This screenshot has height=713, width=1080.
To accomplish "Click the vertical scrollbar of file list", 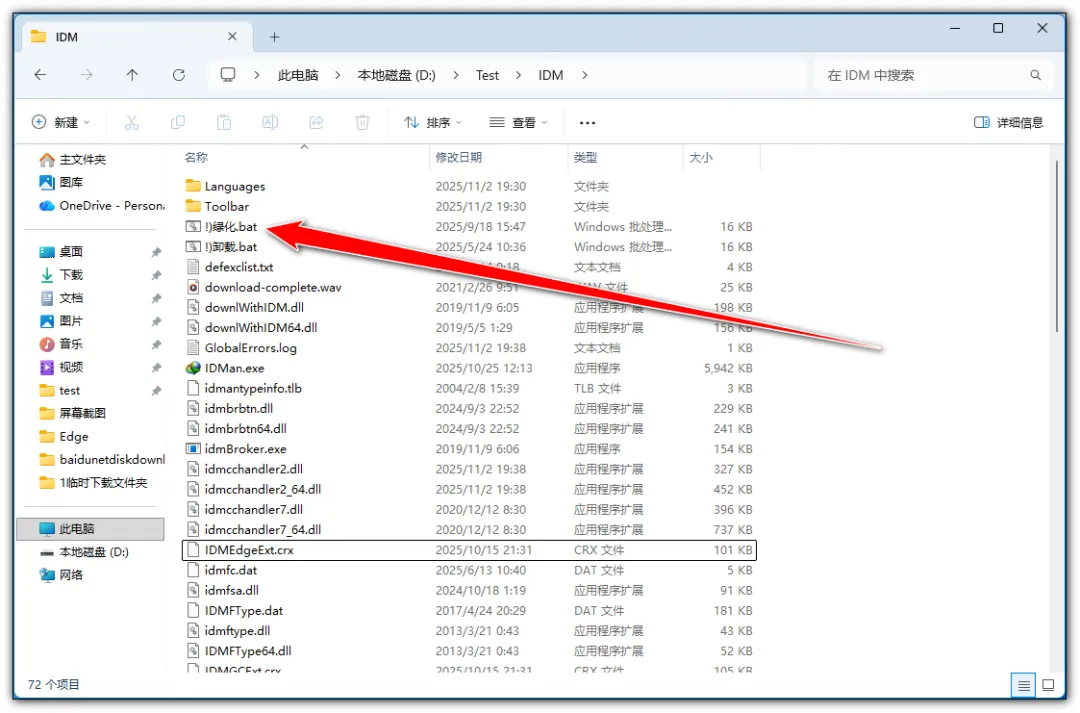I will point(1057,246).
